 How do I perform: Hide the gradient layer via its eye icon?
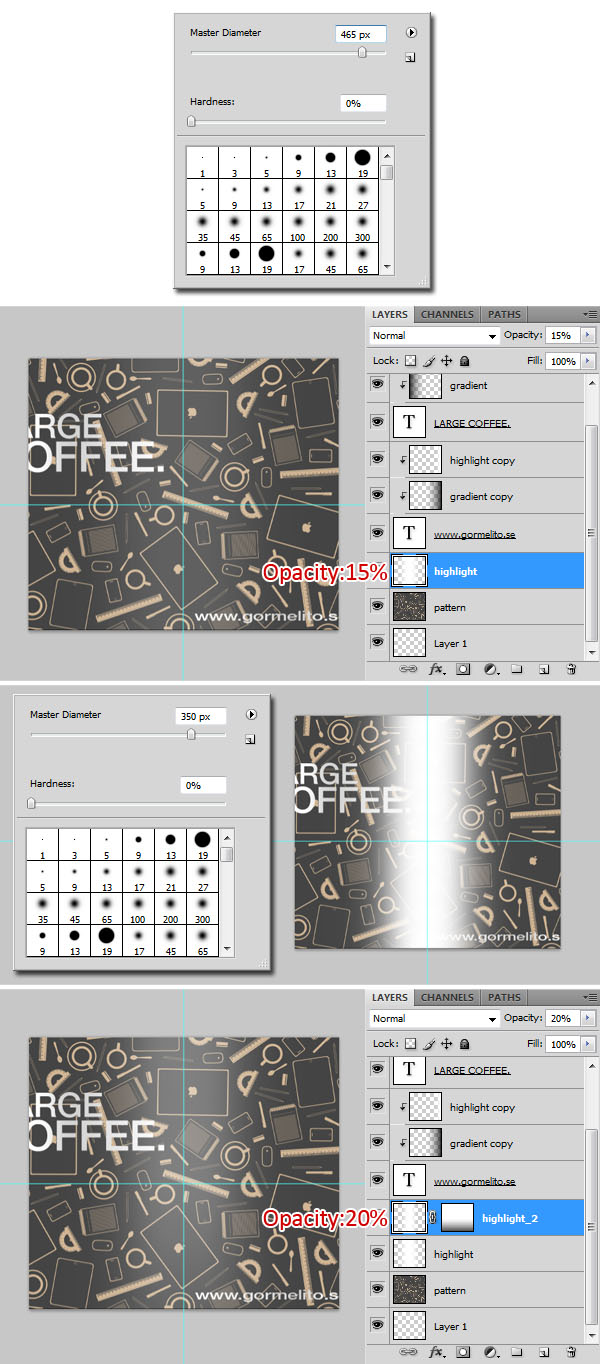click(x=377, y=386)
